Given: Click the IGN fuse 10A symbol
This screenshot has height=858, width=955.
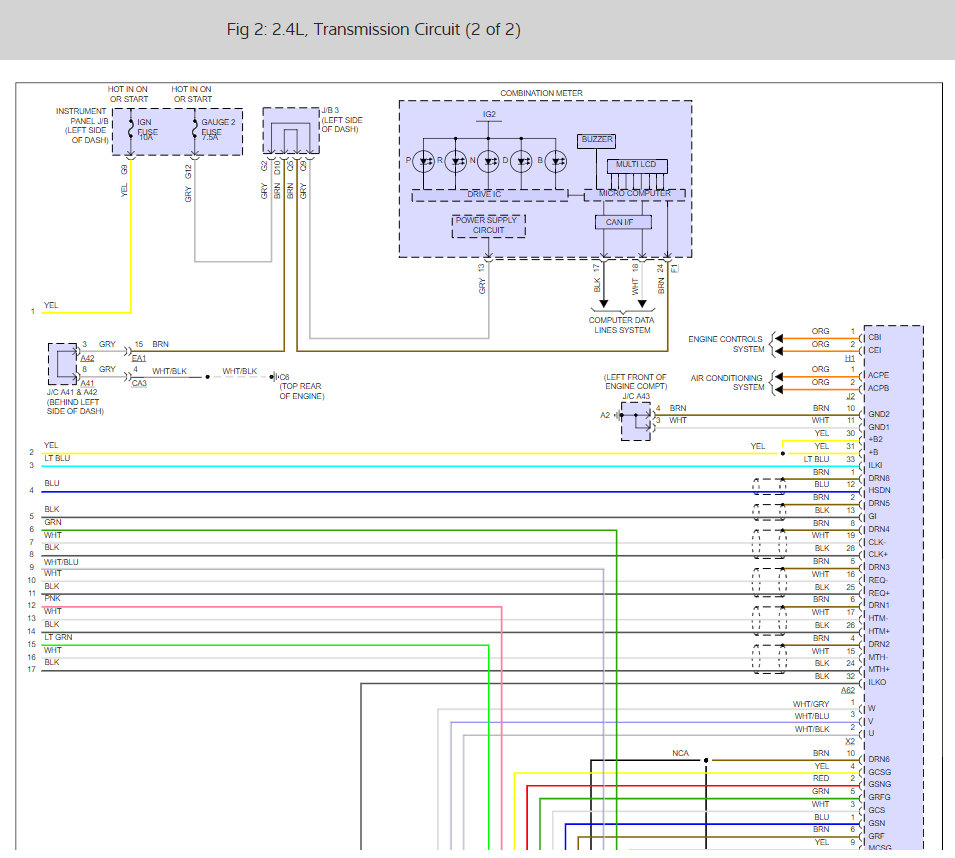Looking at the screenshot, I should [x=130, y=129].
